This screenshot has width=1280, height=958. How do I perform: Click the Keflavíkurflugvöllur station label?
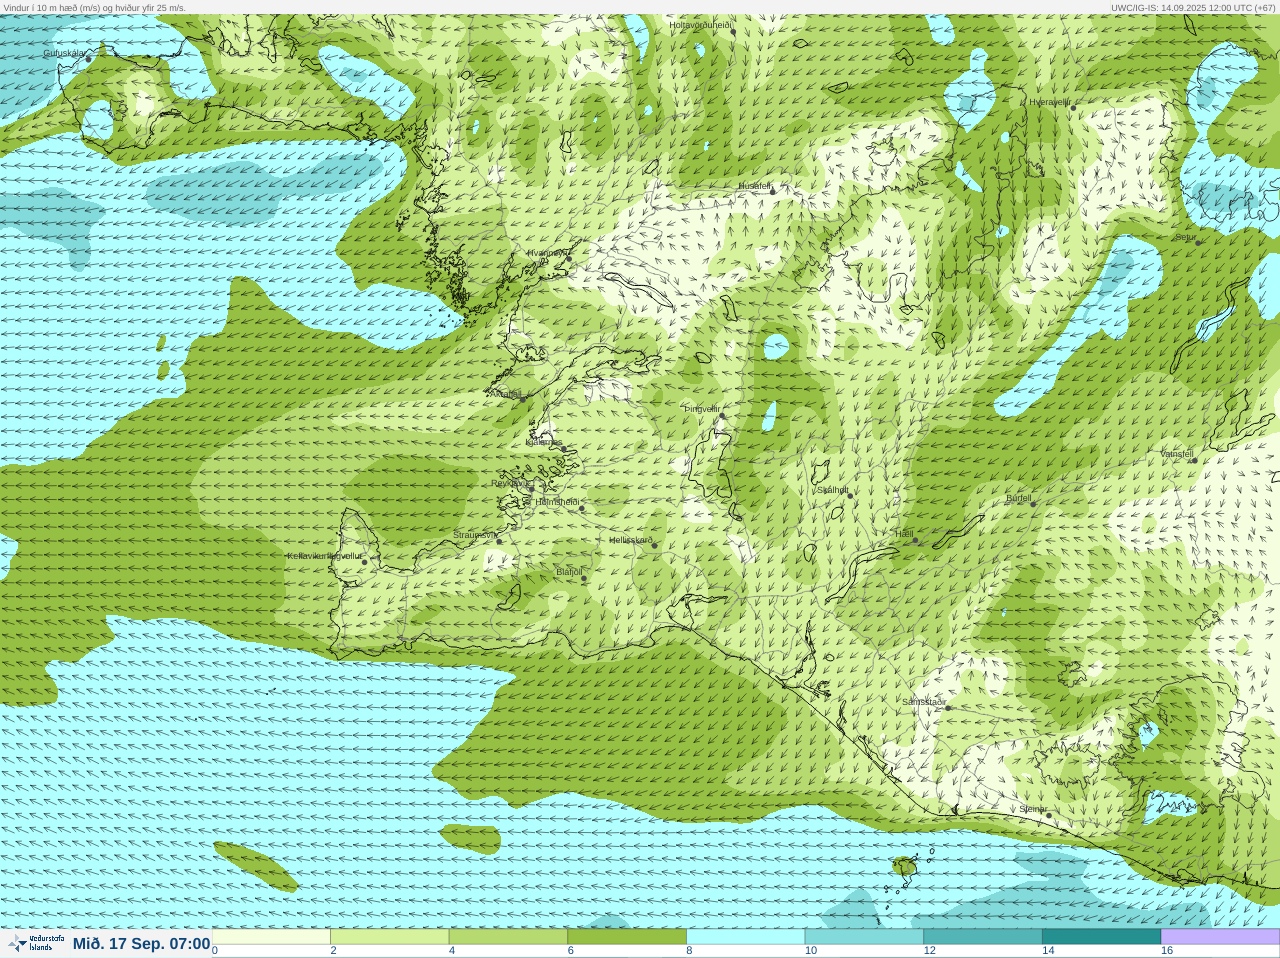coord(325,556)
